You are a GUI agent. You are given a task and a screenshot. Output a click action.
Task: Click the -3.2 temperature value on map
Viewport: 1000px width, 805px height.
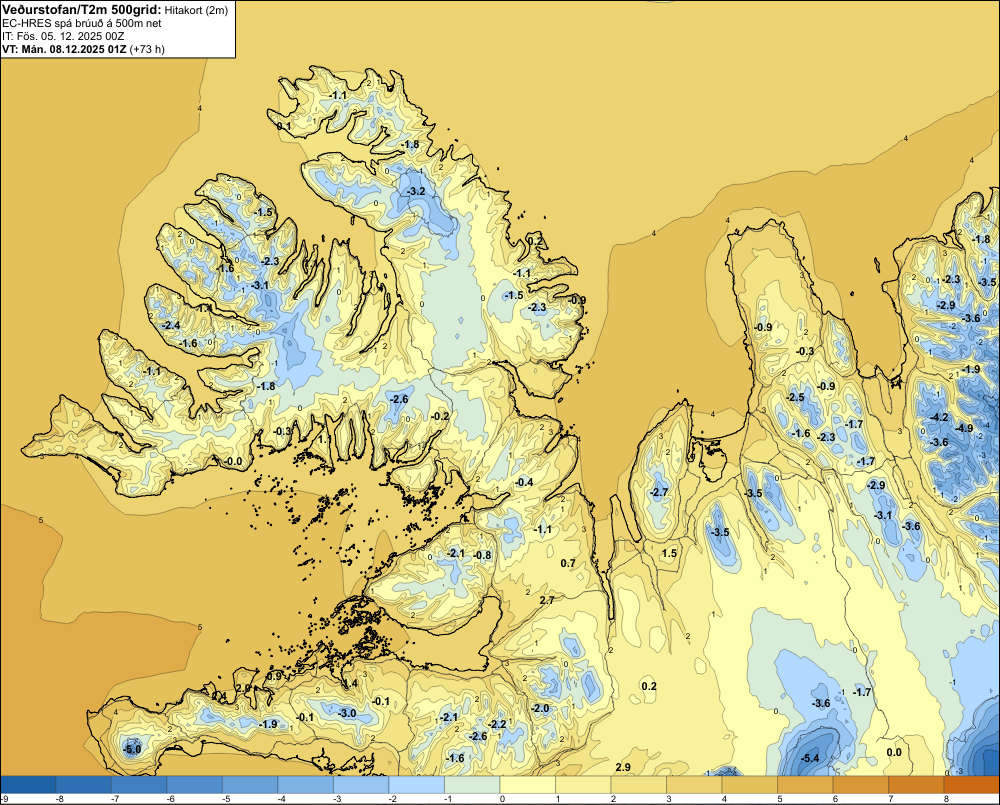point(416,191)
